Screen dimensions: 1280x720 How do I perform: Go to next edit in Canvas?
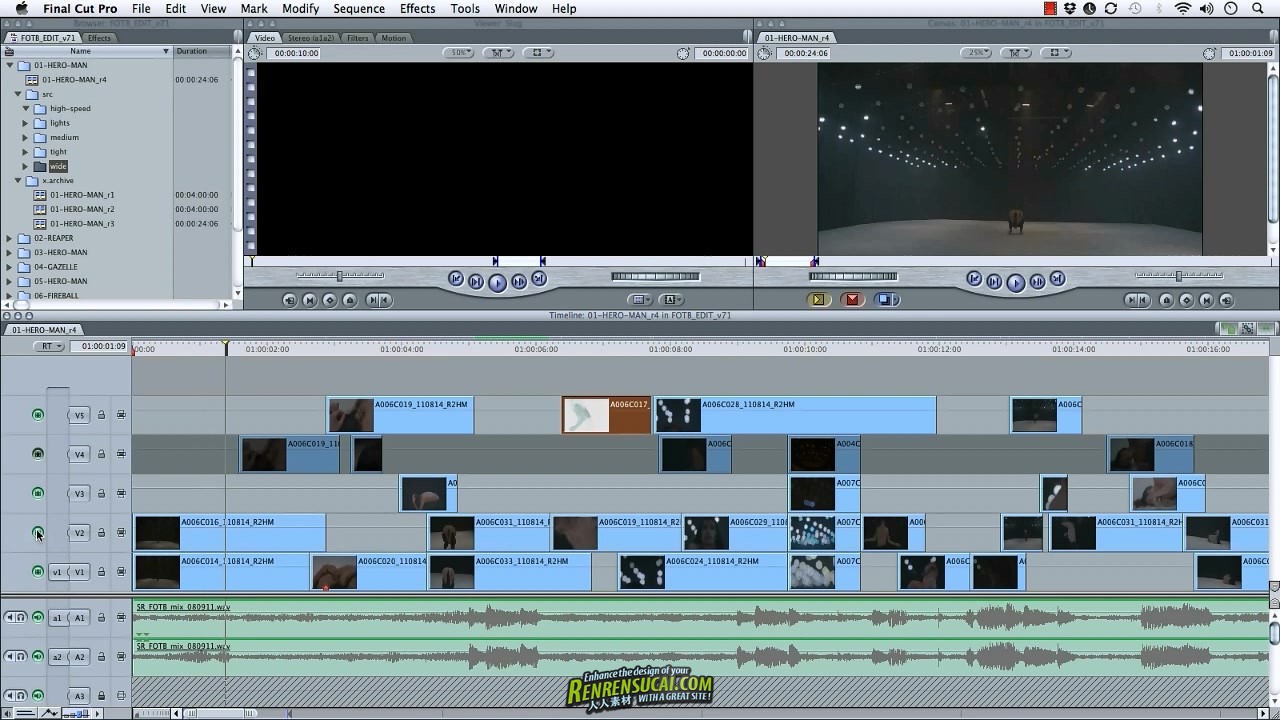point(1057,280)
